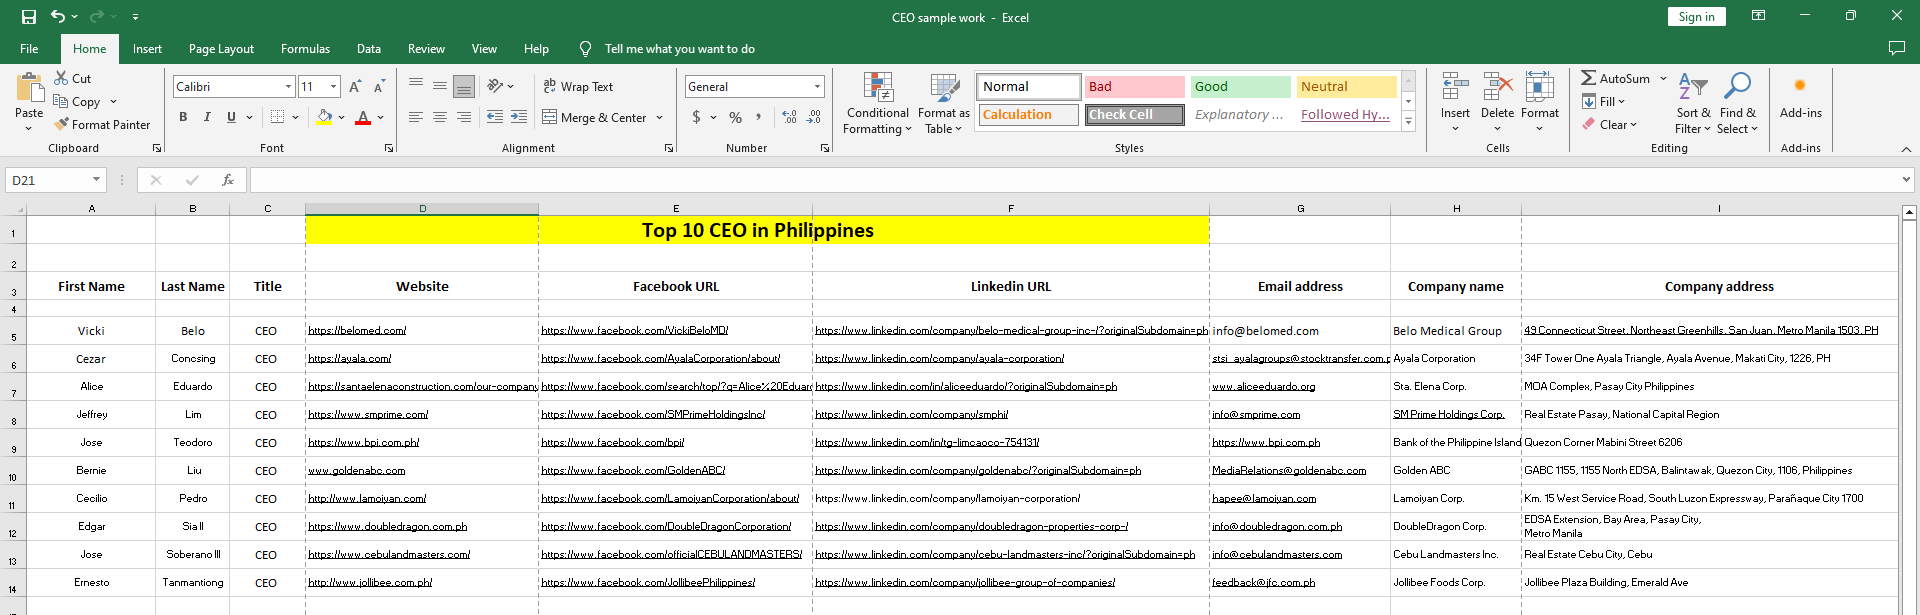Apply comma style

coord(759,117)
